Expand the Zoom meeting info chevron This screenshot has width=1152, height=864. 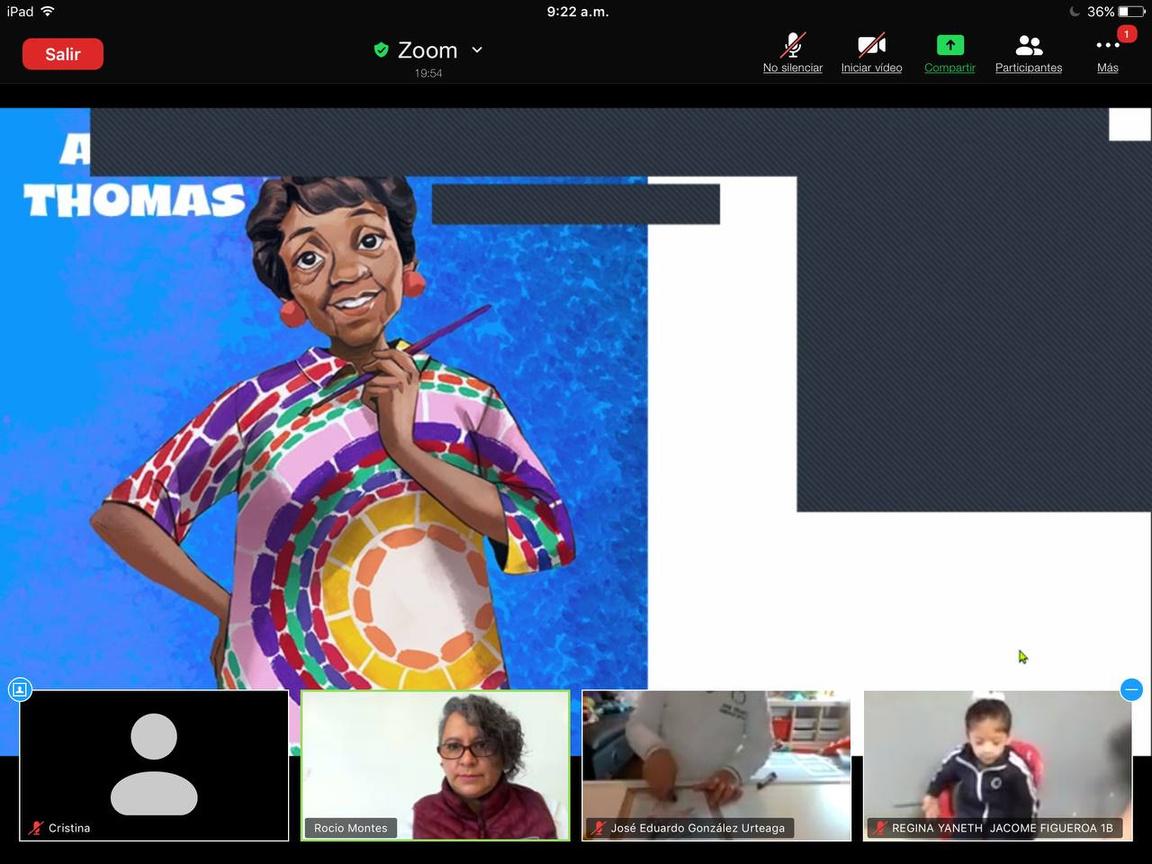click(x=477, y=50)
